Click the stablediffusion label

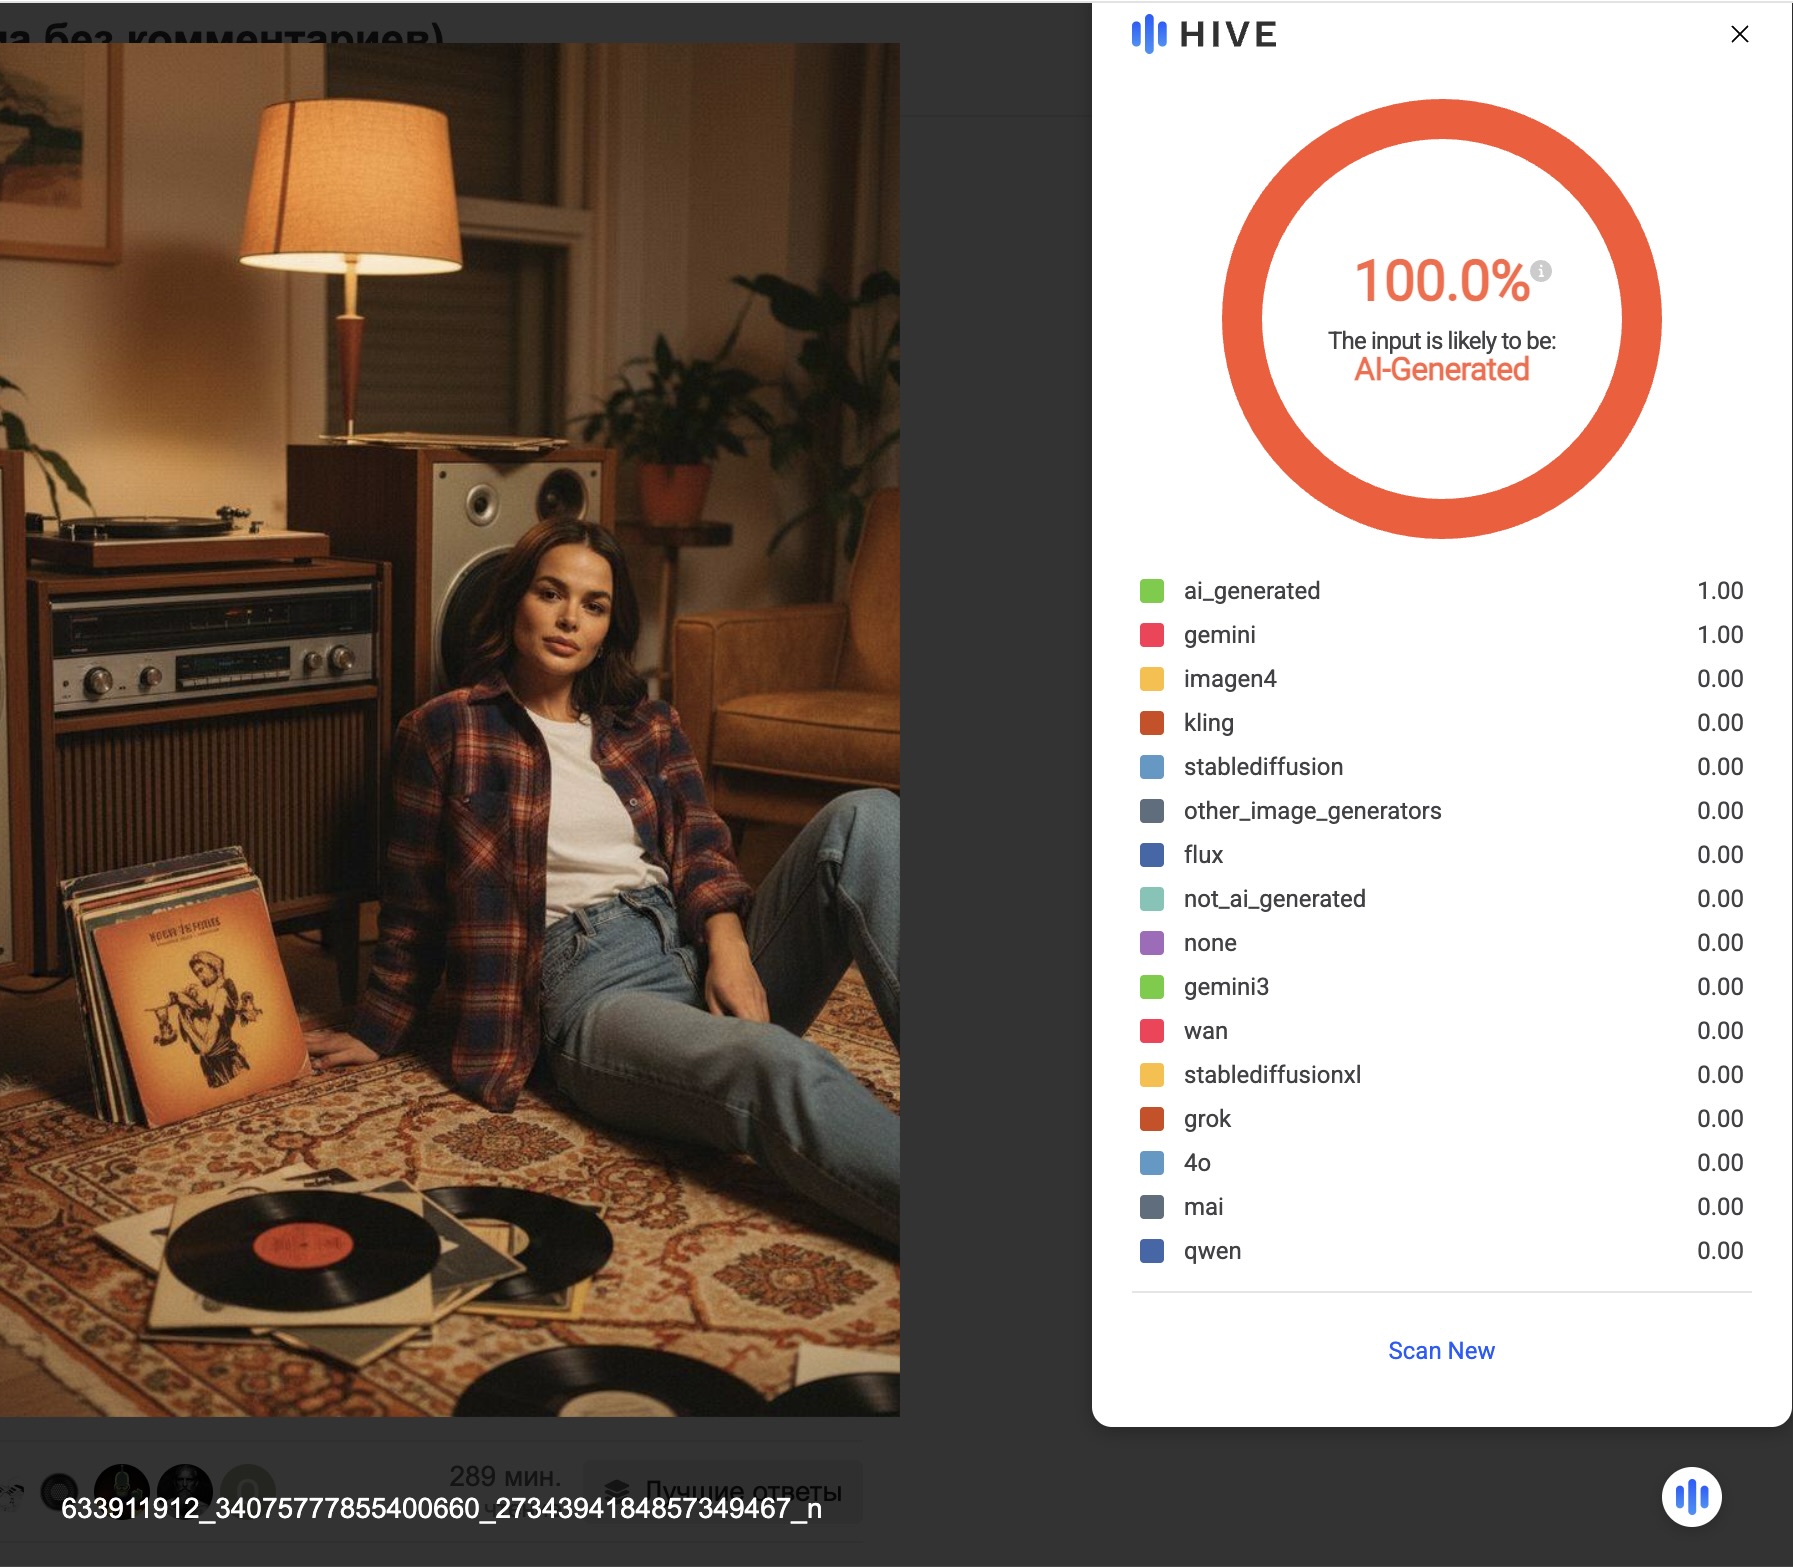click(x=1262, y=767)
